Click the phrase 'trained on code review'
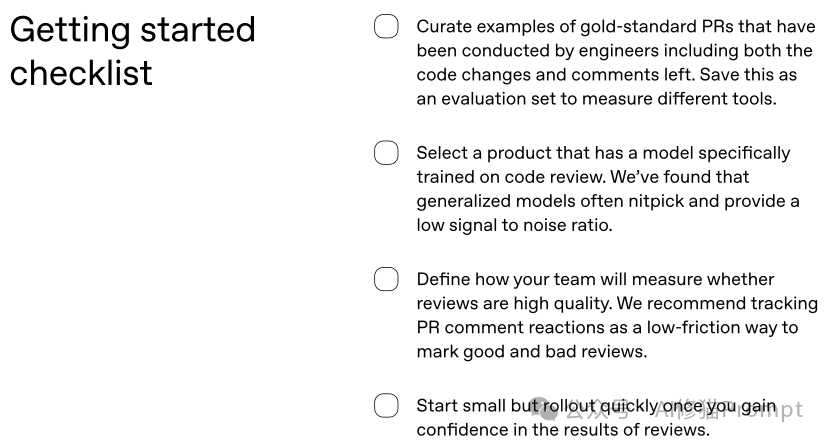This screenshot has height=442, width=828. (x=501, y=177)
